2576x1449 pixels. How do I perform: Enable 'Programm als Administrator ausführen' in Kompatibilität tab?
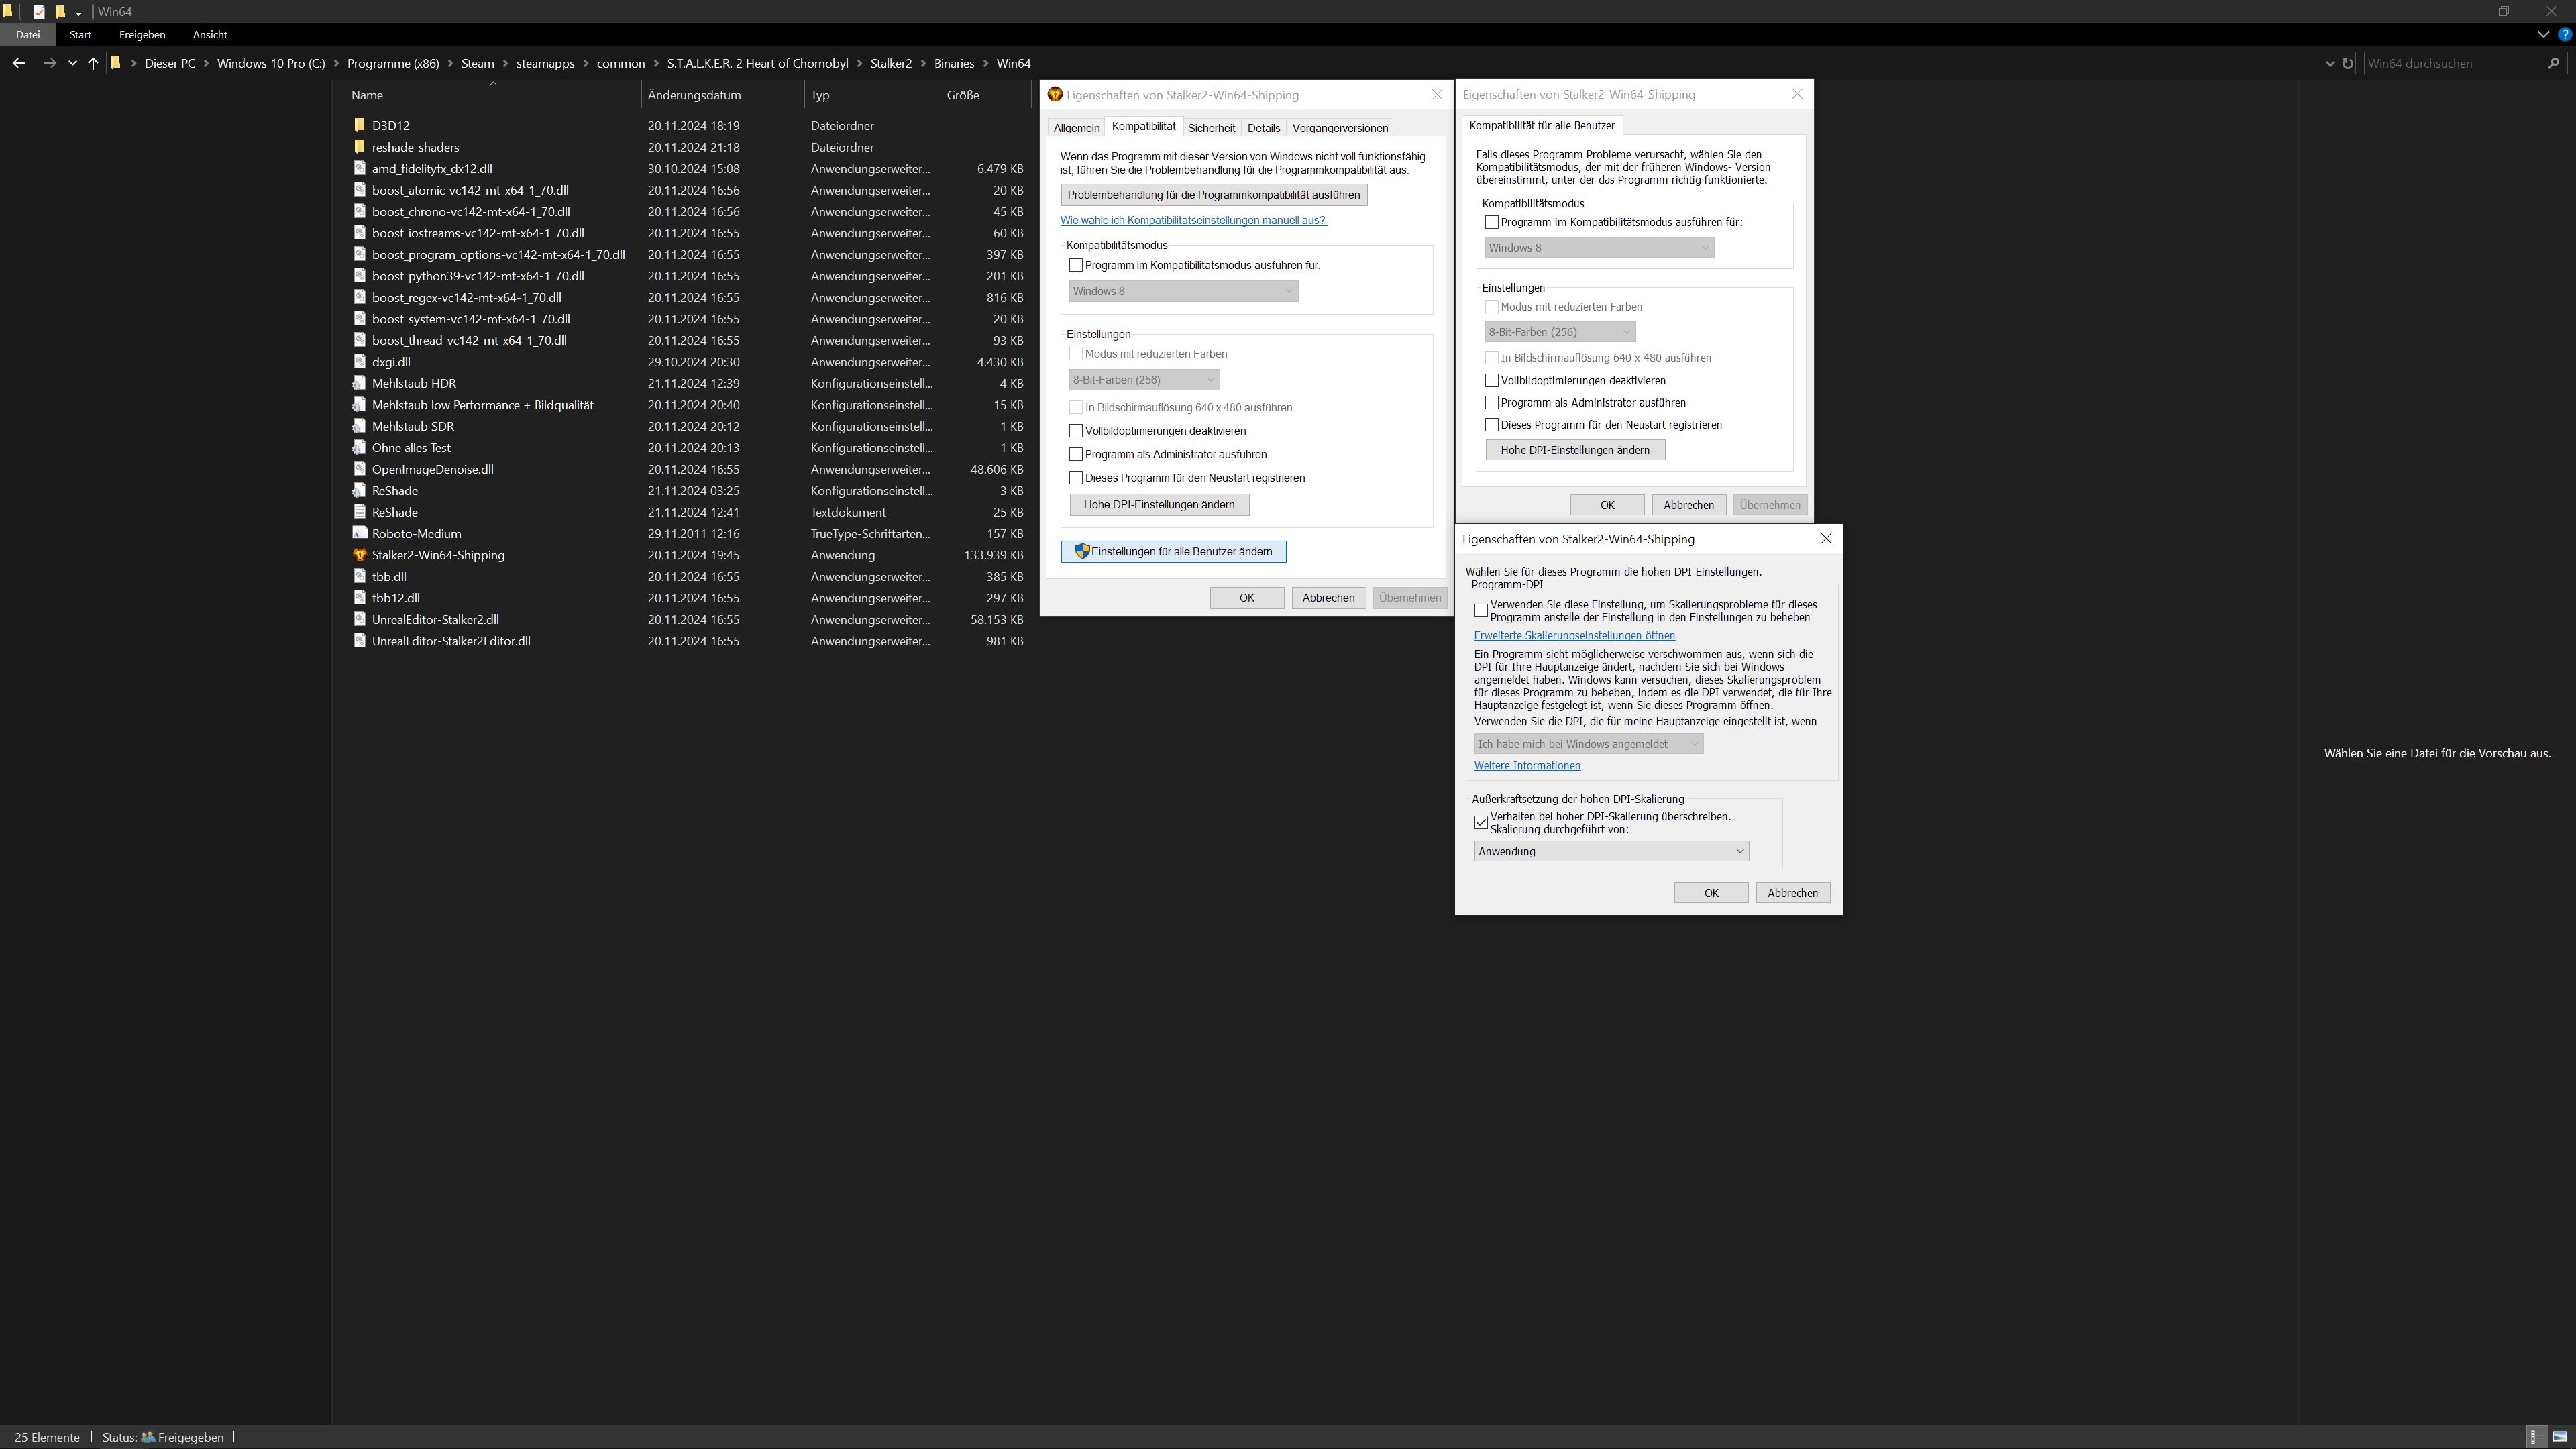pos(1076,455)
